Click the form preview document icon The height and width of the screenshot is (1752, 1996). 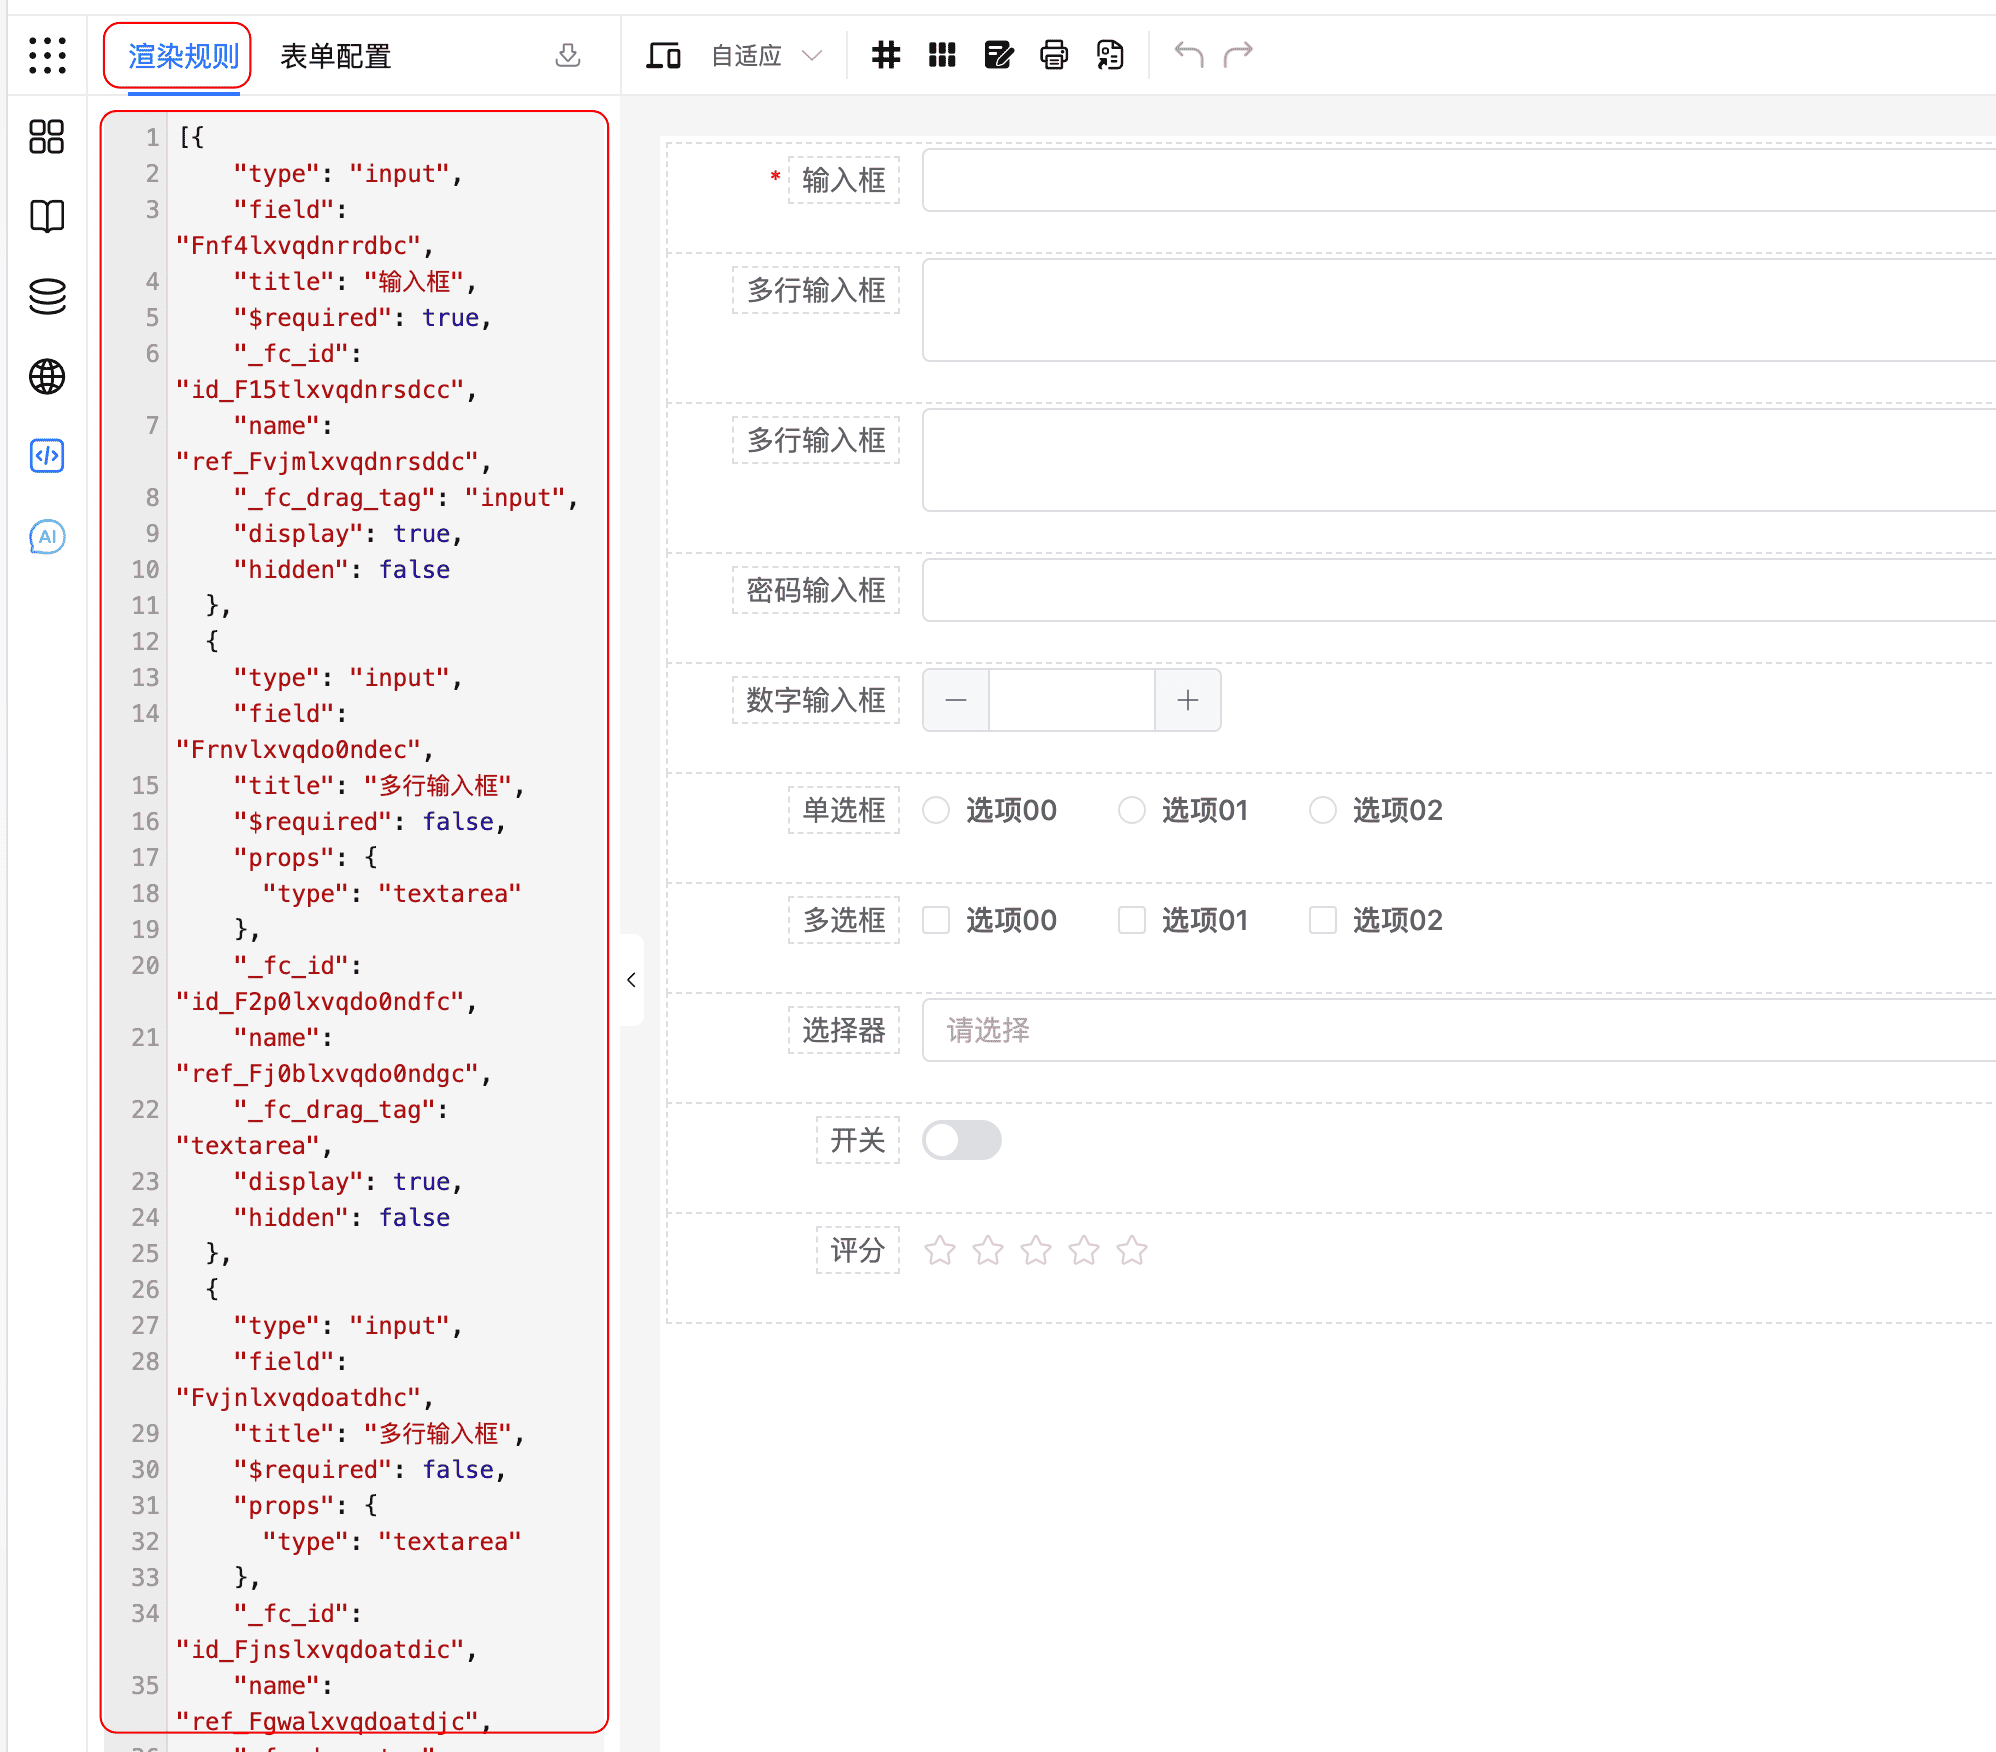1110,54
